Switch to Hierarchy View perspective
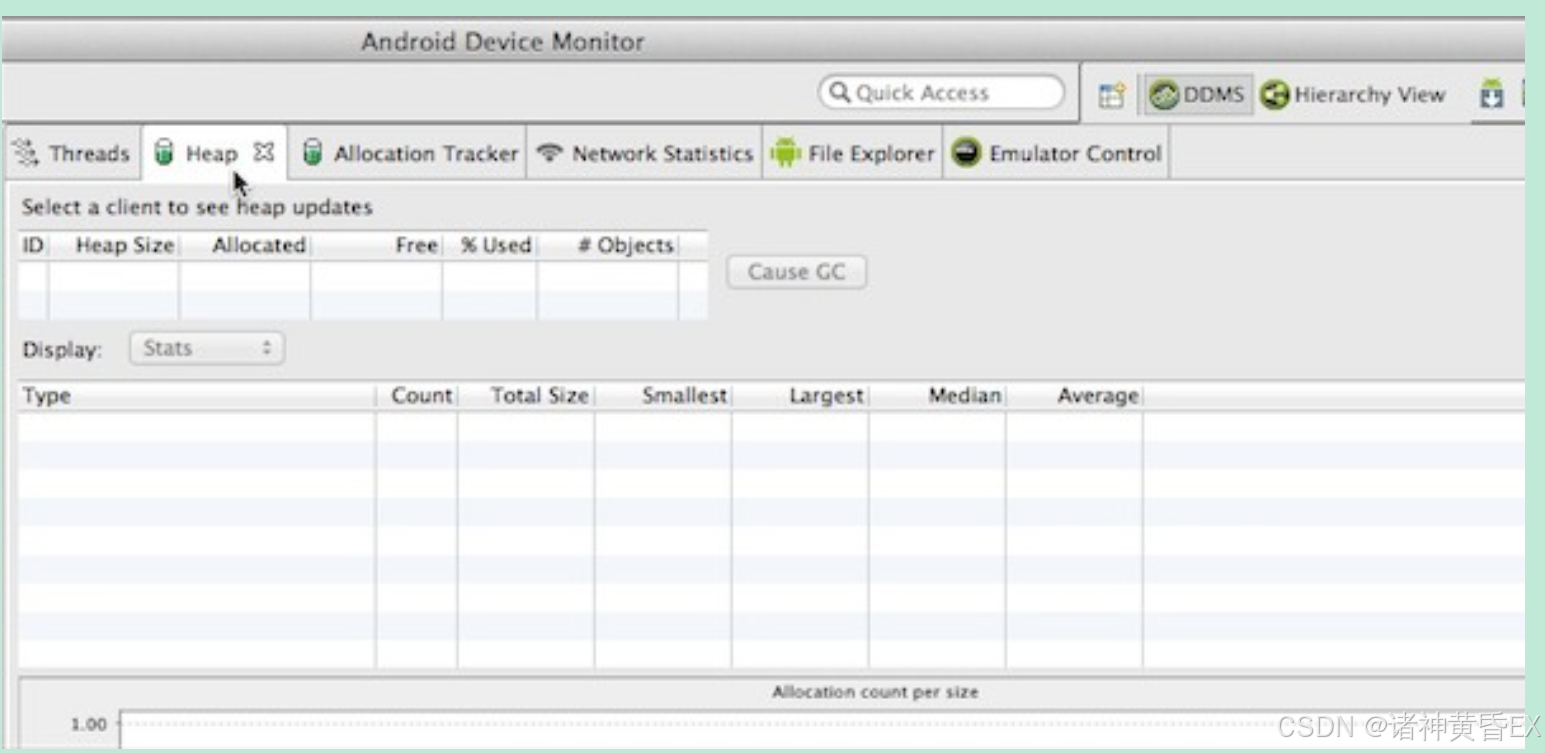 tap(1352, 95)
